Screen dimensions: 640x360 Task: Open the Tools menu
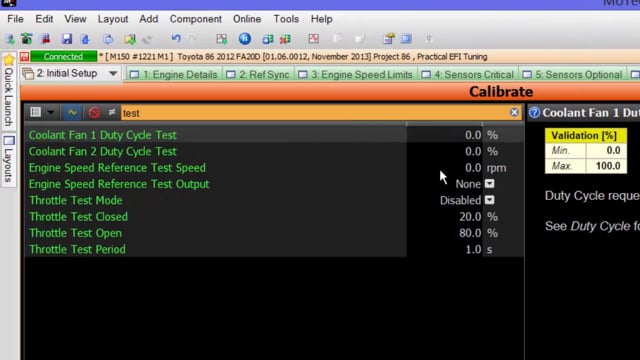click(x=286, y=19)
